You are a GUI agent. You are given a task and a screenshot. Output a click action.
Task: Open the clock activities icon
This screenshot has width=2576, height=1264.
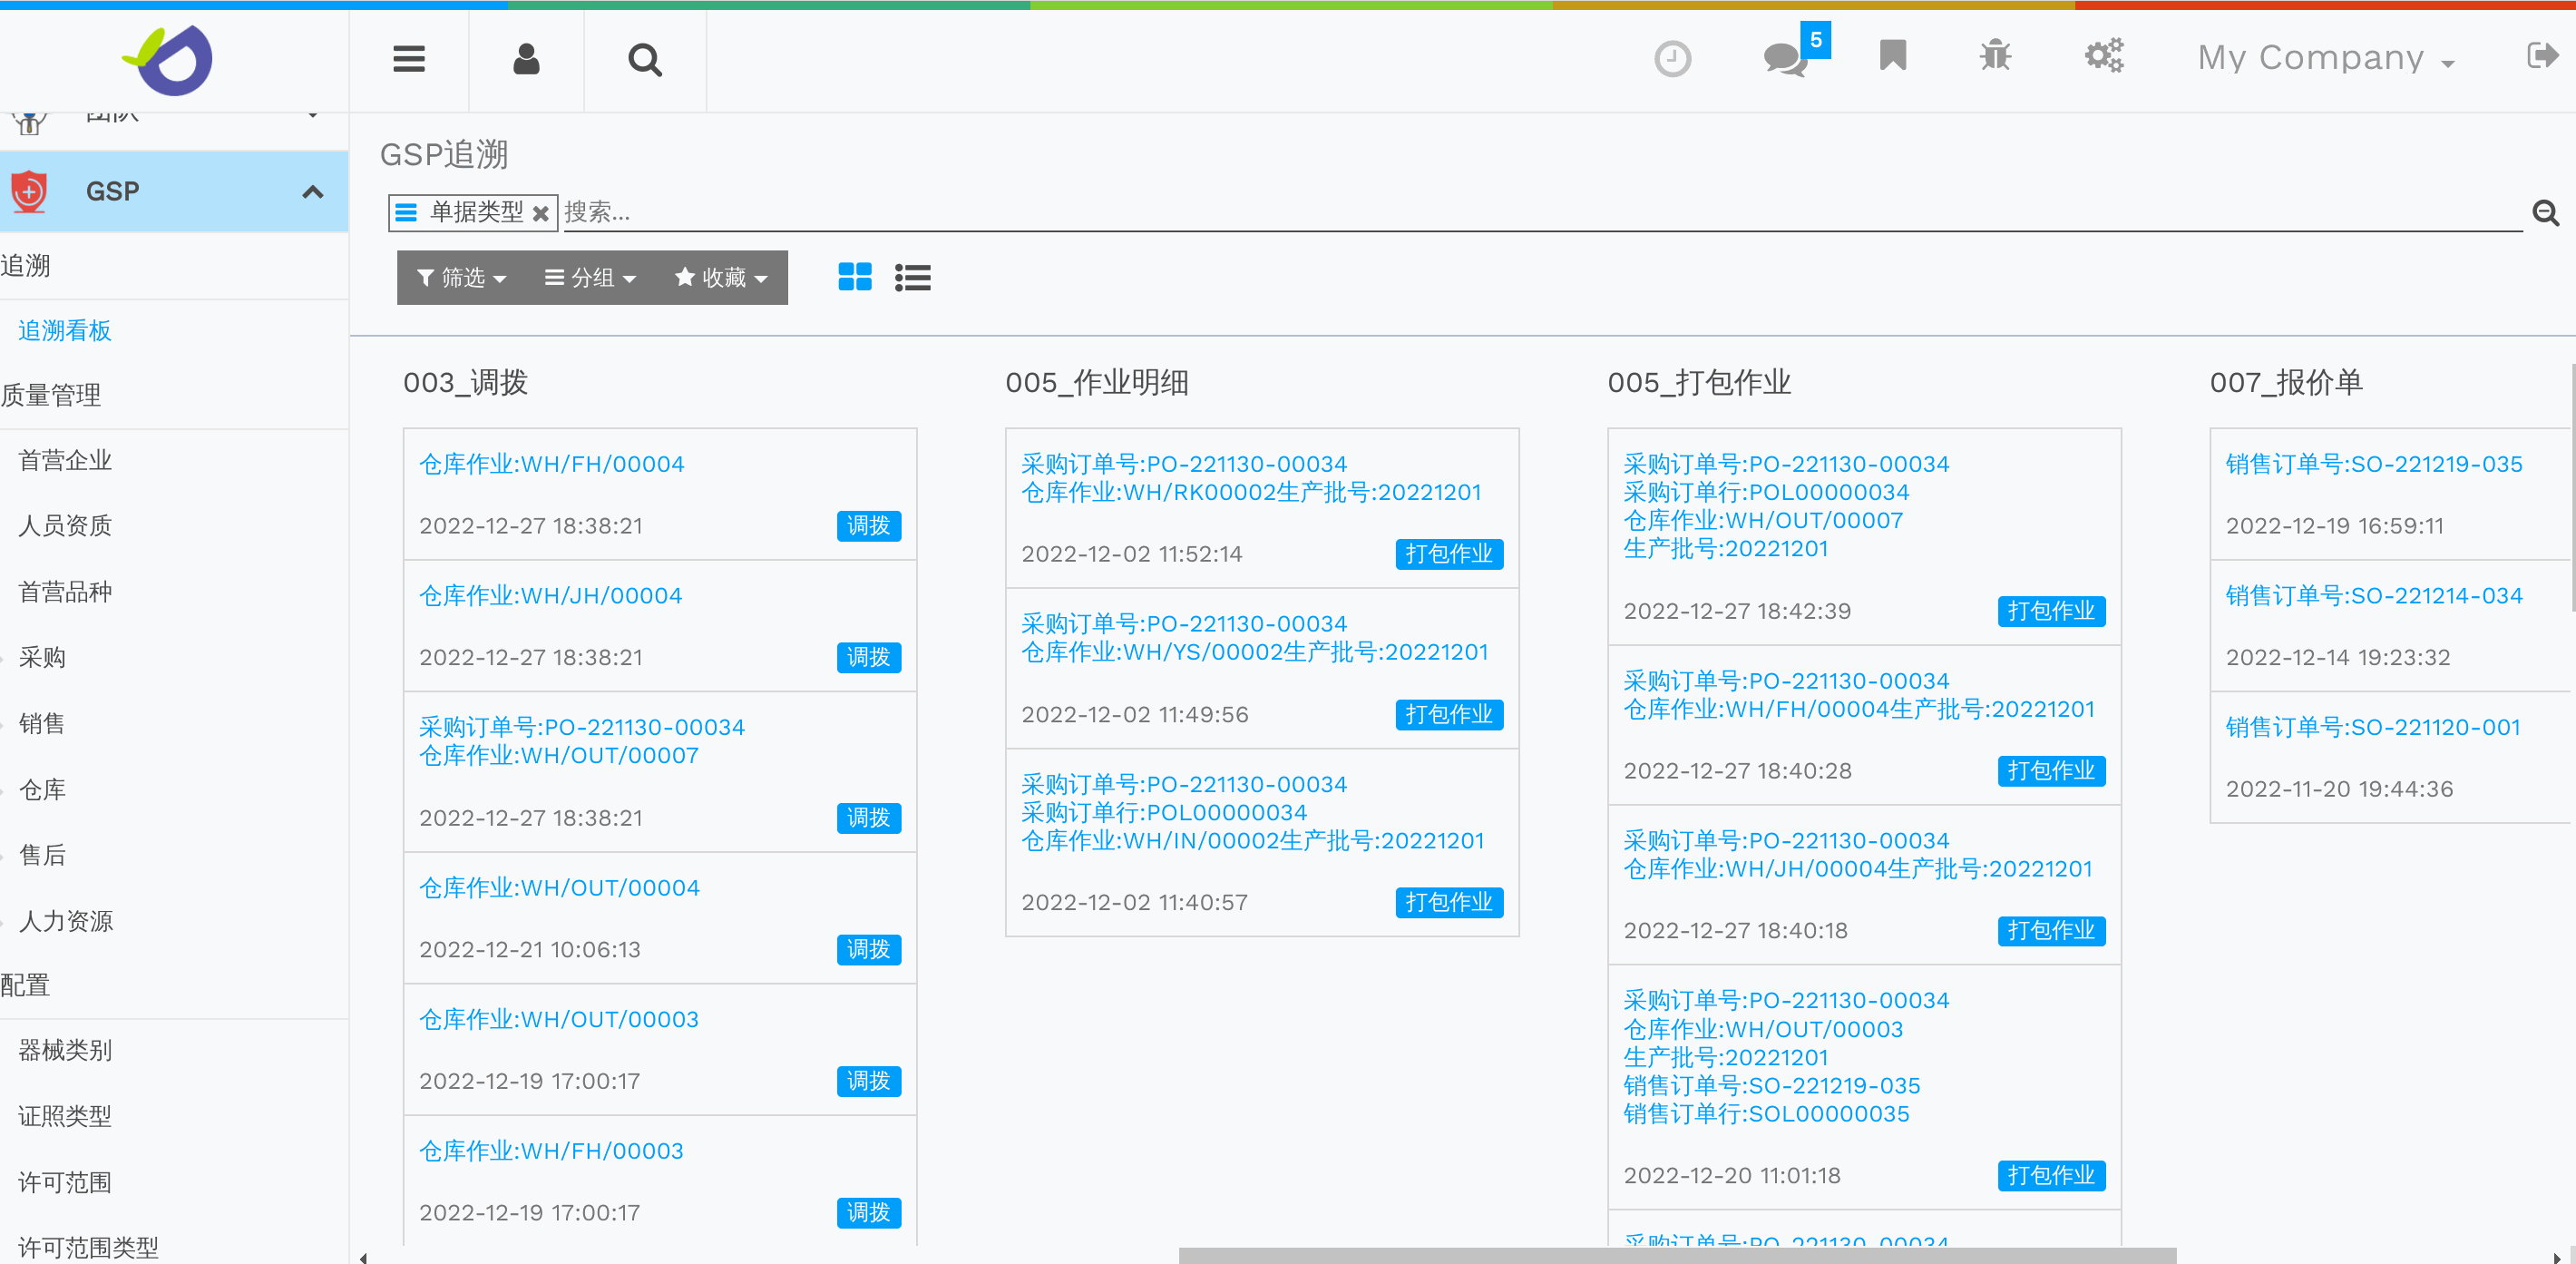click(x=1672, y=58)
